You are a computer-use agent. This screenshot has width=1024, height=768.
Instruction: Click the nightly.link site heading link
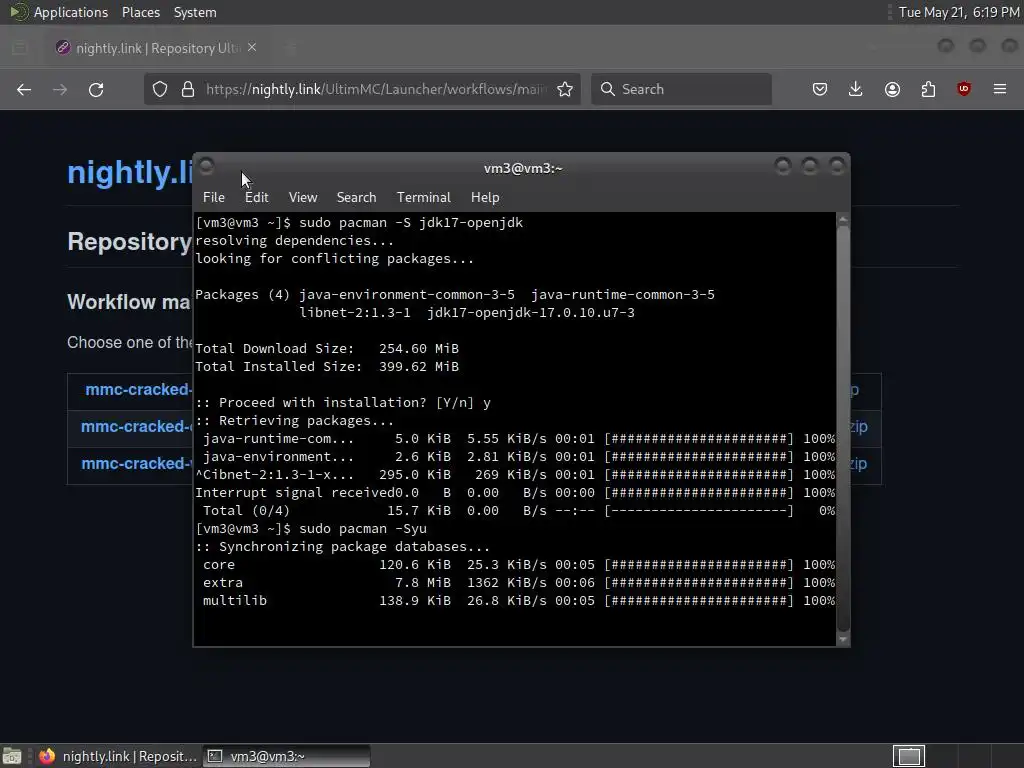(x=130, y=172)
